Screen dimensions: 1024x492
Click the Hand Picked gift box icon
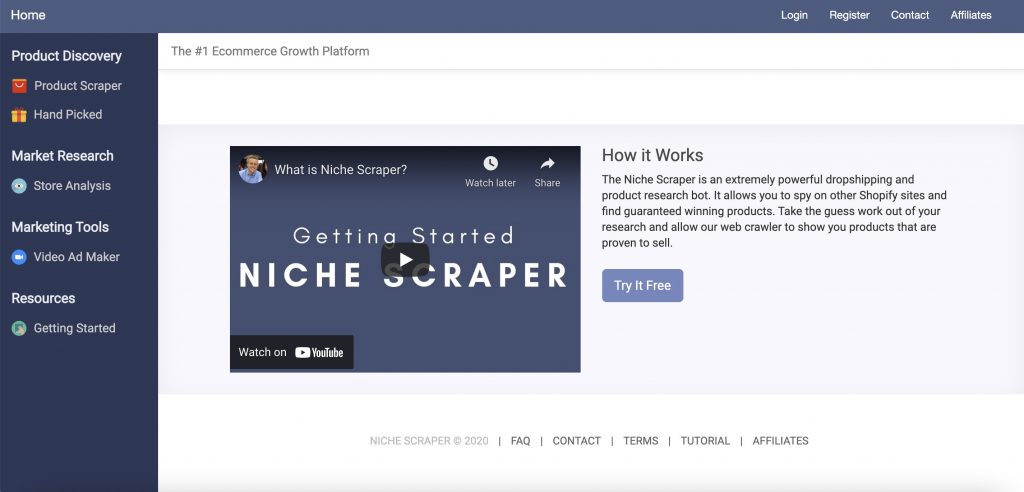19,115
